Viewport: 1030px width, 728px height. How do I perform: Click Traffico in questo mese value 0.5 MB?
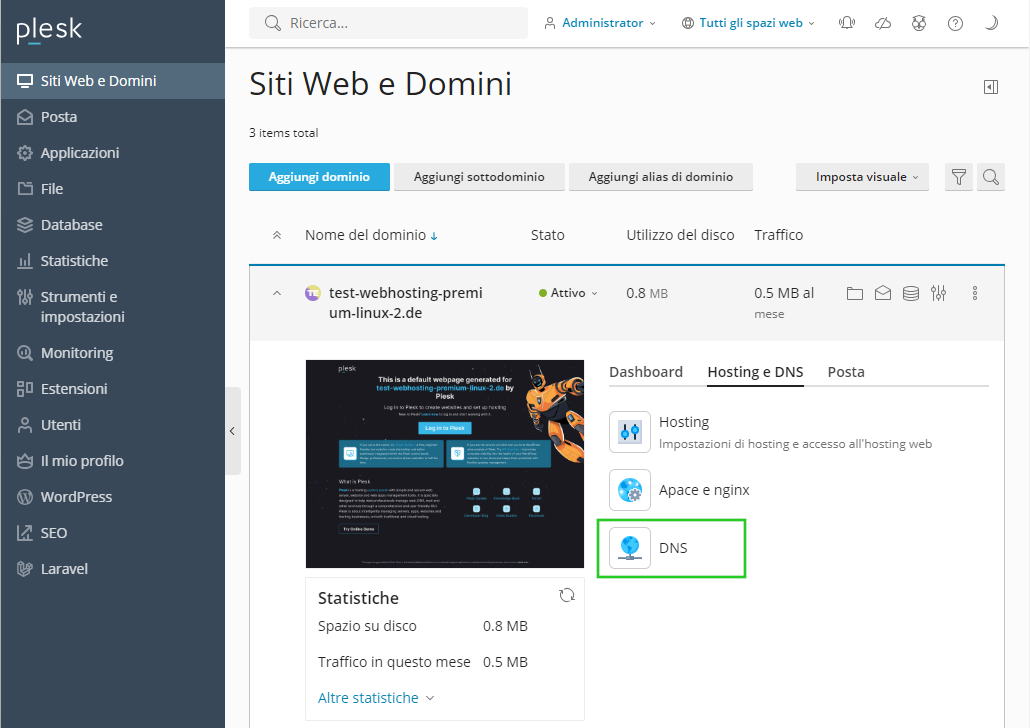click(505, 662)
